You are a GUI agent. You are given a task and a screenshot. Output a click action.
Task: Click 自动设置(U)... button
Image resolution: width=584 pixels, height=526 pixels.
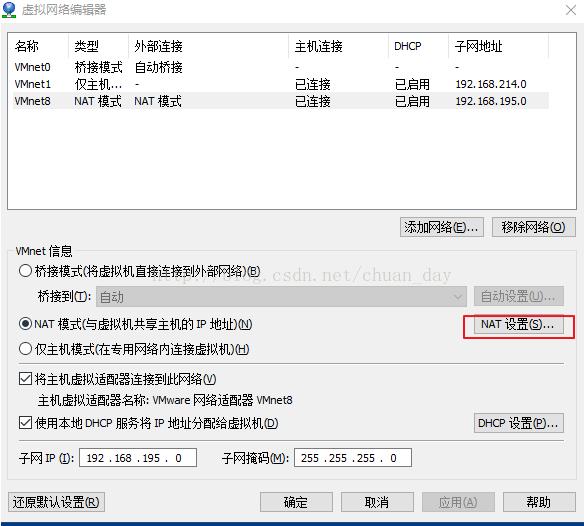[x=519, y=297]
